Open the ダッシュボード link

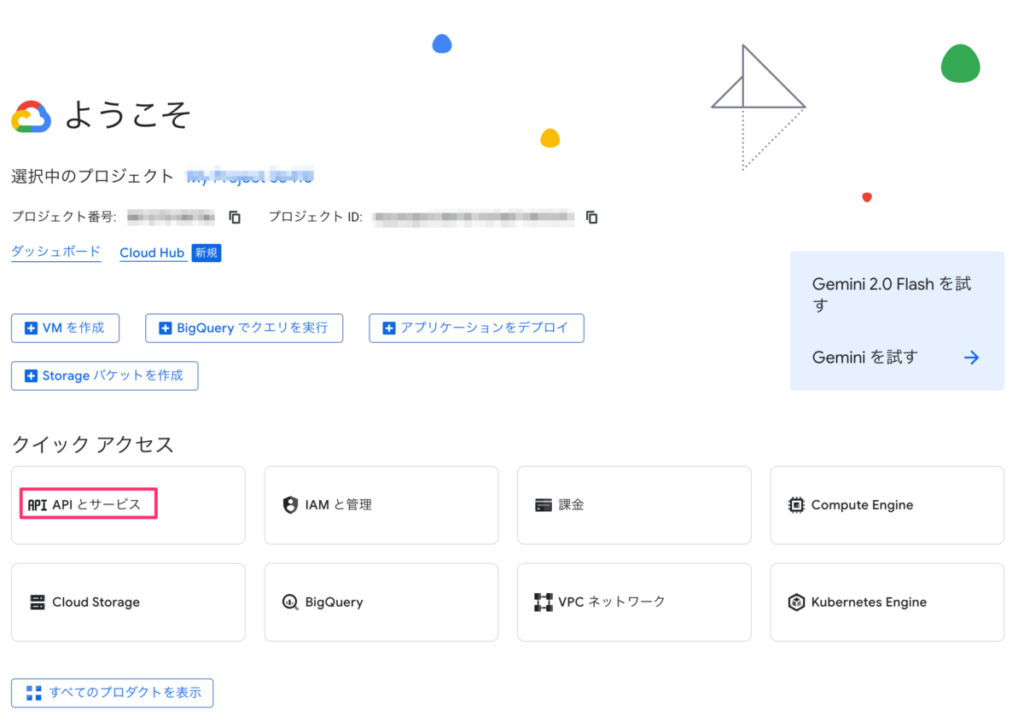click(56, 252)
